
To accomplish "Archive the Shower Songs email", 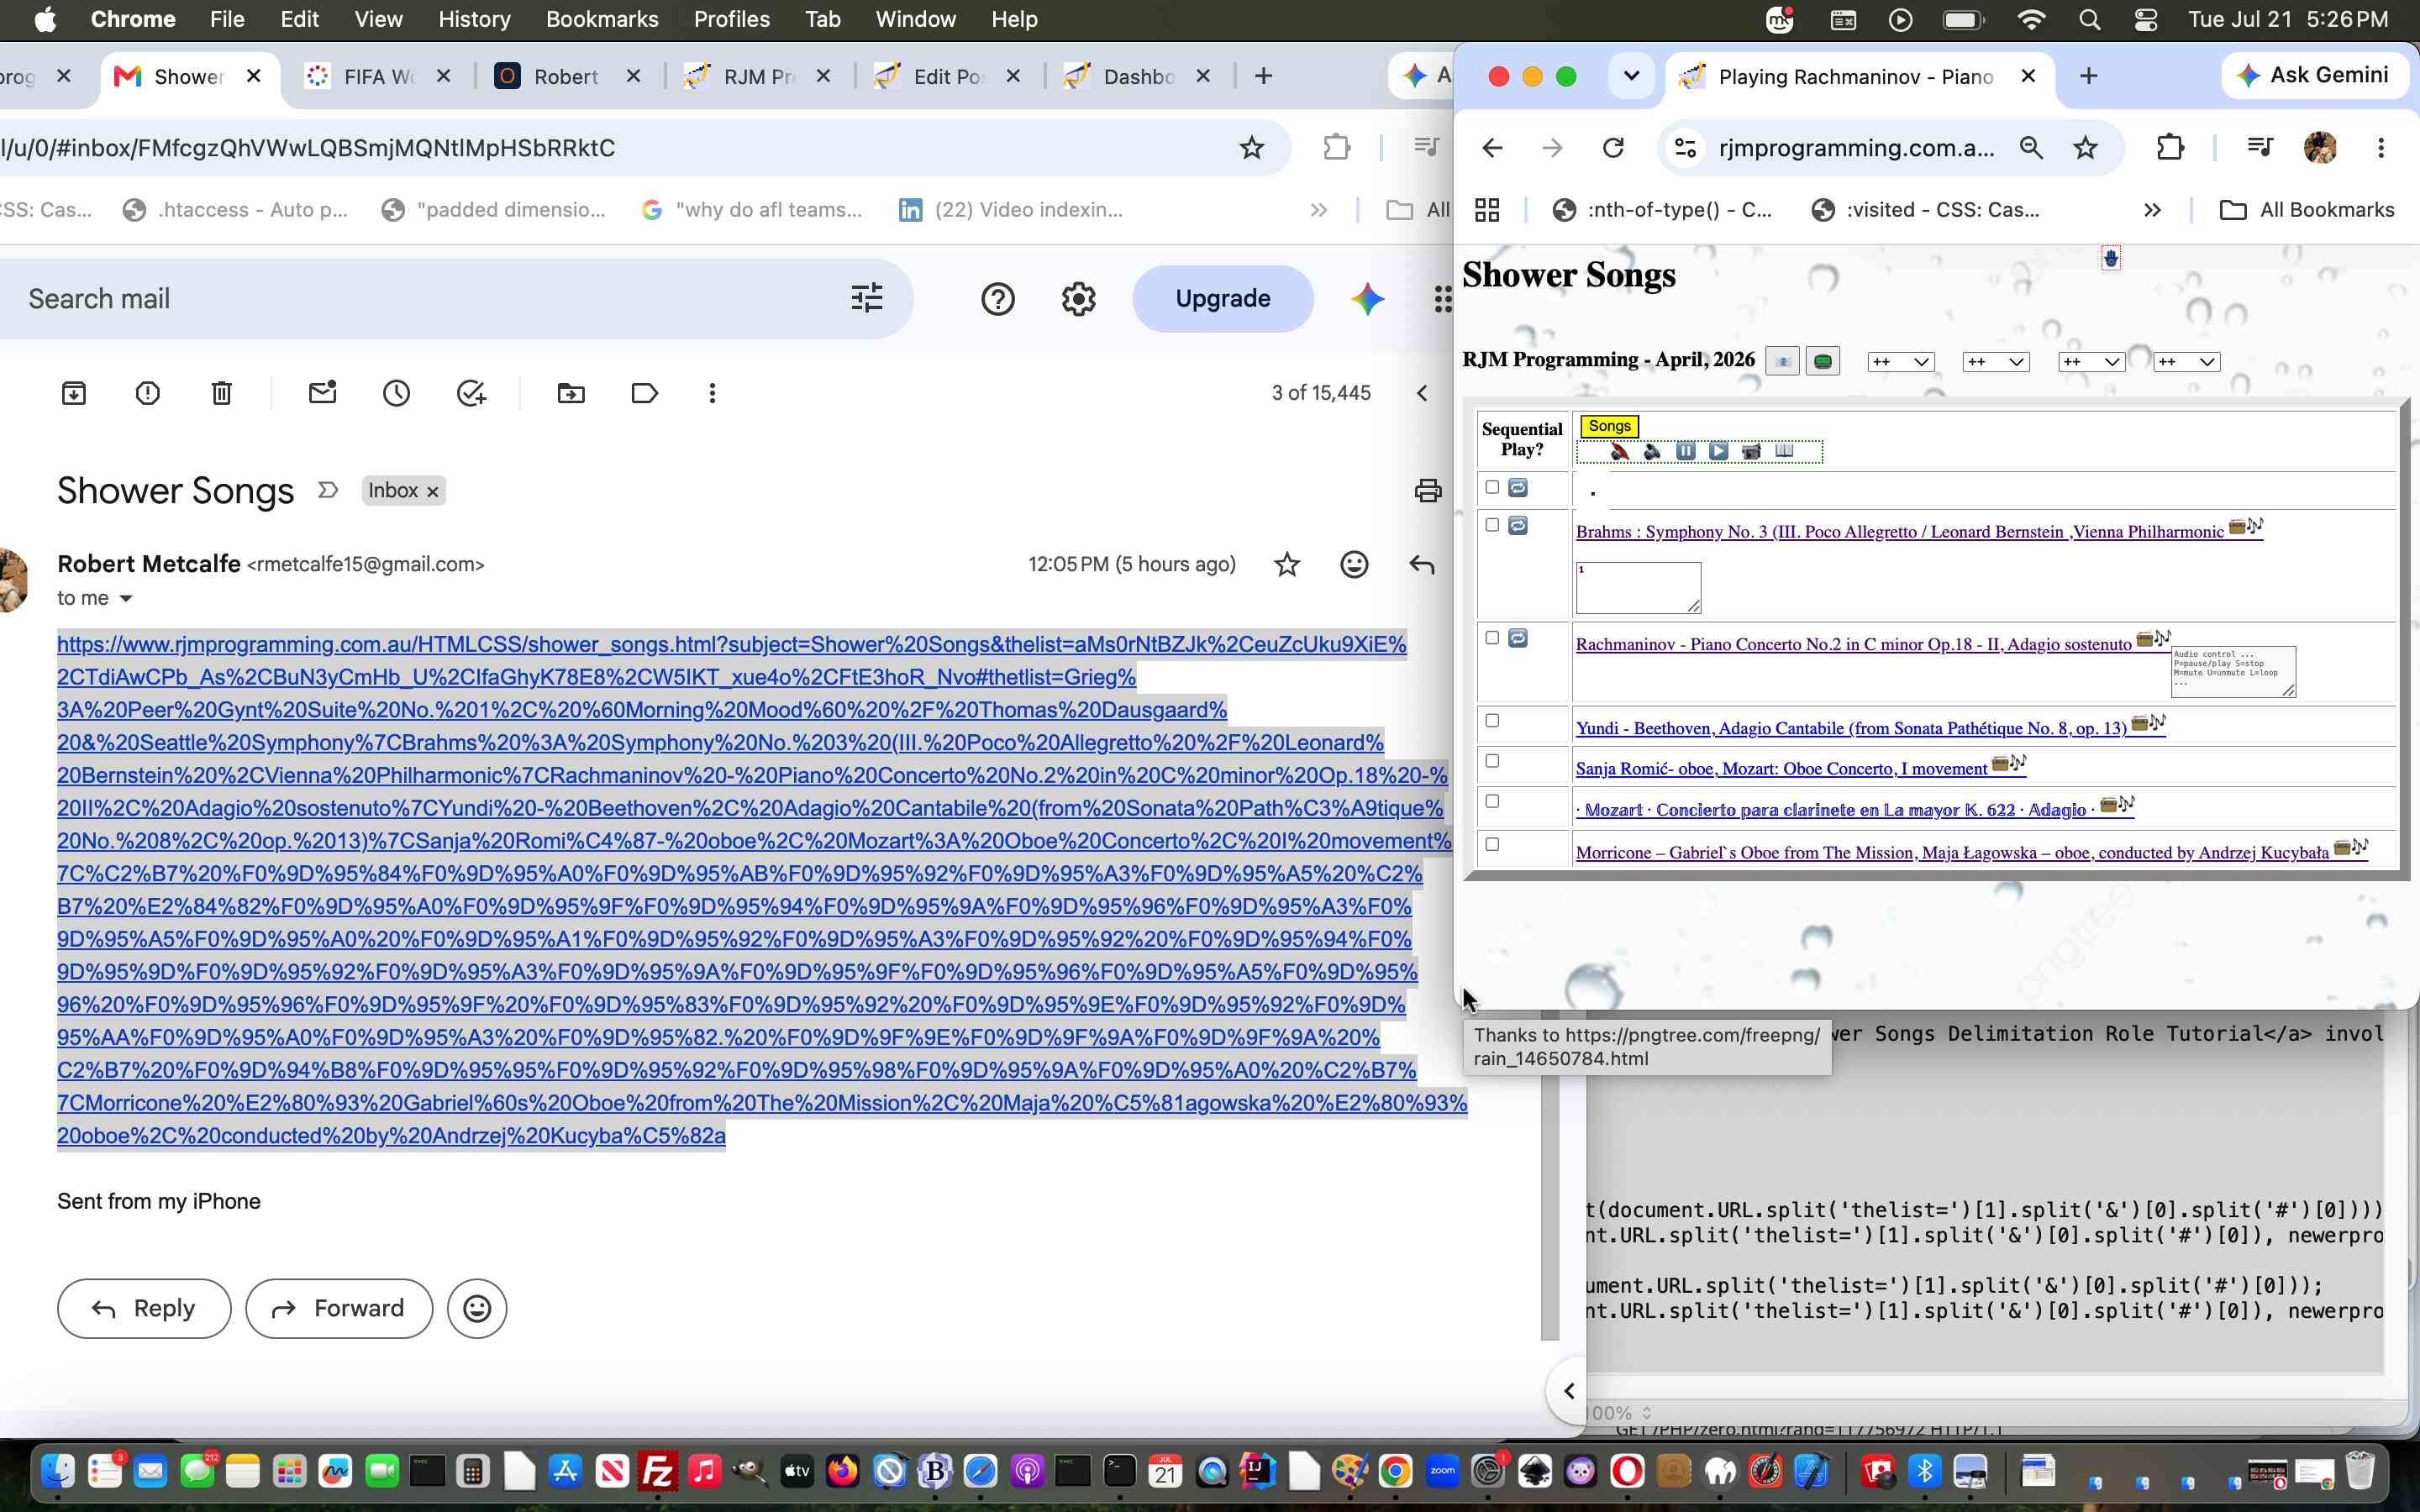I will pyautogui.click(x=74, y=393).
